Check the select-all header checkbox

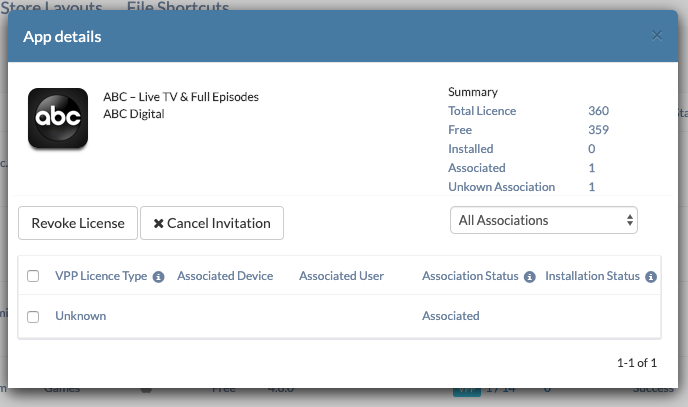click(x=33, y=276)
